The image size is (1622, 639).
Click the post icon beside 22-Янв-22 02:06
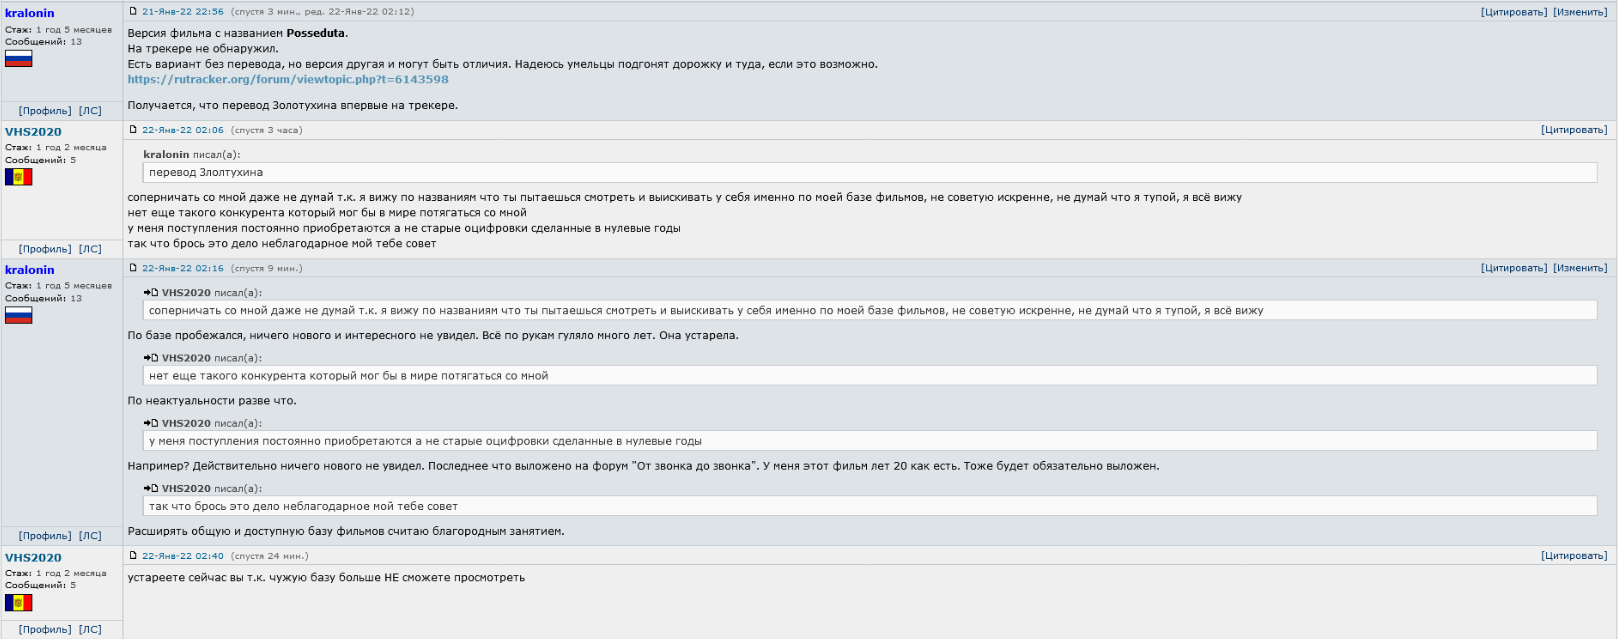point(133,130)
